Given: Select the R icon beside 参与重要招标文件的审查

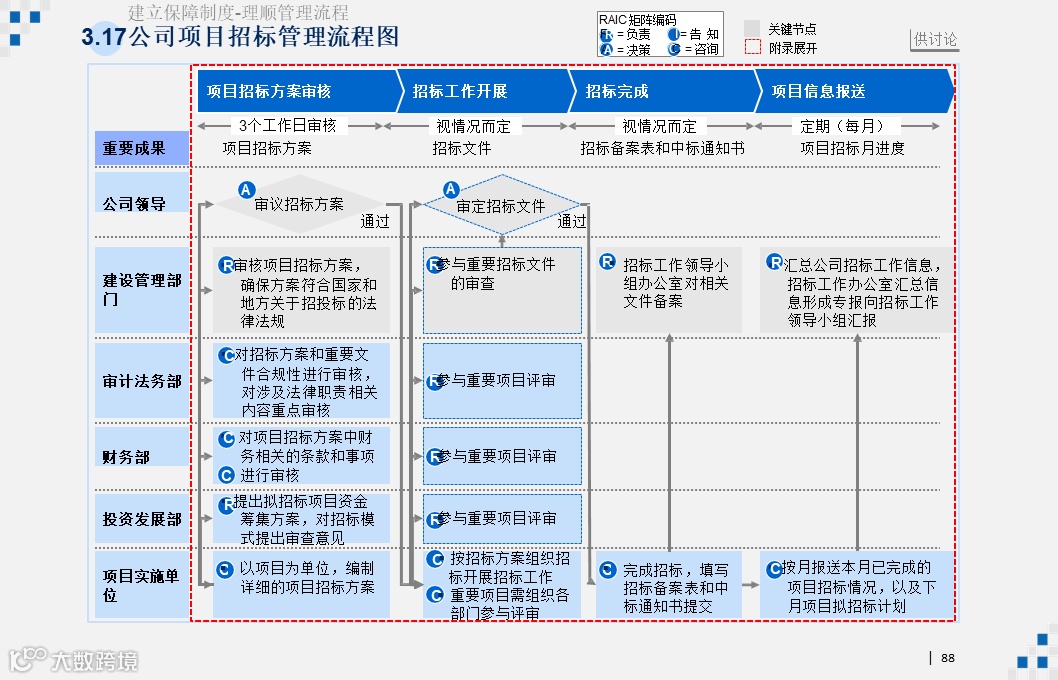Looking at the screenshot, I should point(434,265).
